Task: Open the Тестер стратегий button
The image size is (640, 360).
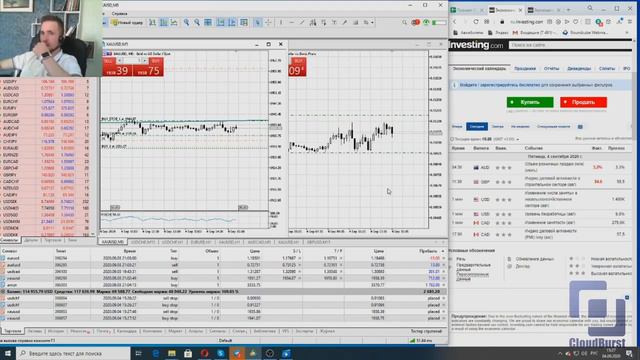Action: click(x=427, y=331)
